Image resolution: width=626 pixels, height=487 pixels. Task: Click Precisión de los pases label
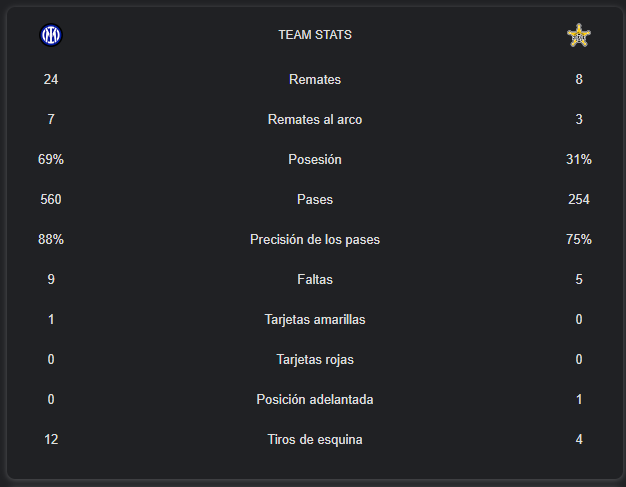315,240
